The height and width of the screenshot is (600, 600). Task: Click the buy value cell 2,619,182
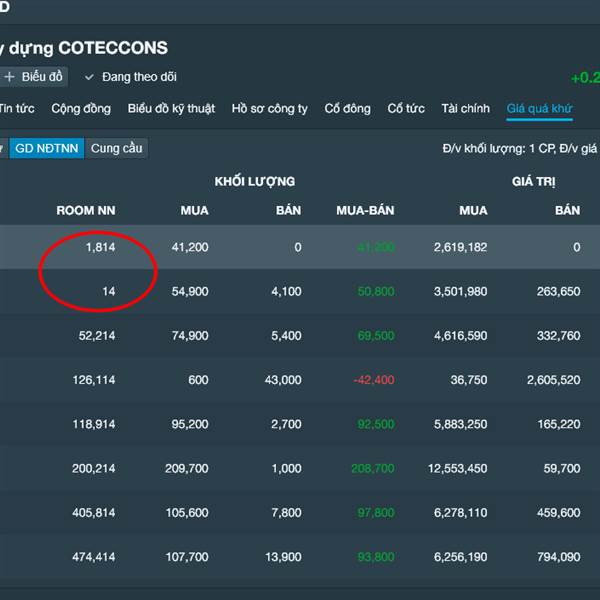[x=461, y=247]
